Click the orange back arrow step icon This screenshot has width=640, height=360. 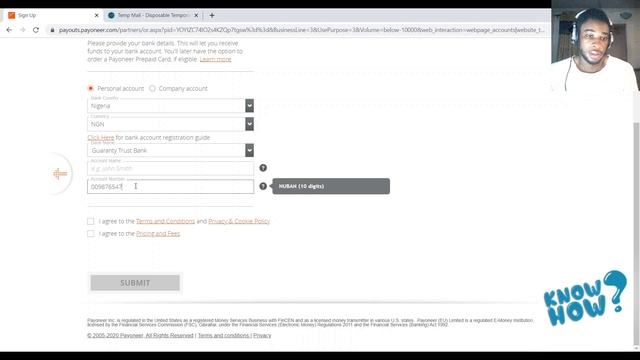[60, 174]
